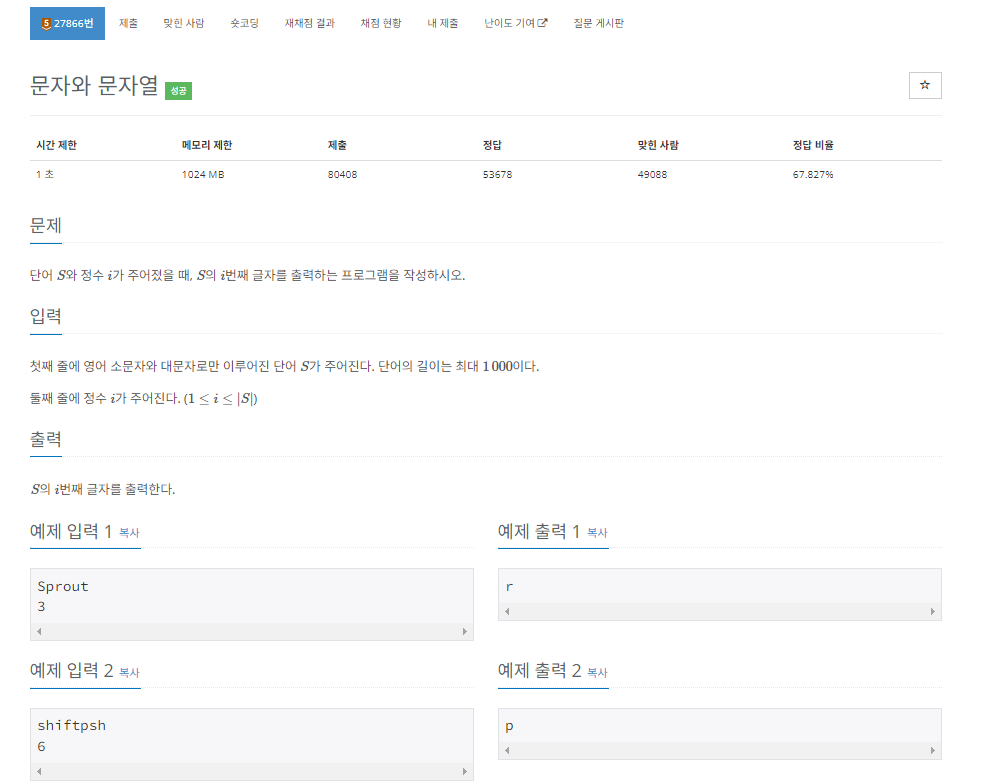The width and height of the screenshot is (982, 781).
Task: Click the bronze tier 5 badge icon
Action: pos(46,24)
